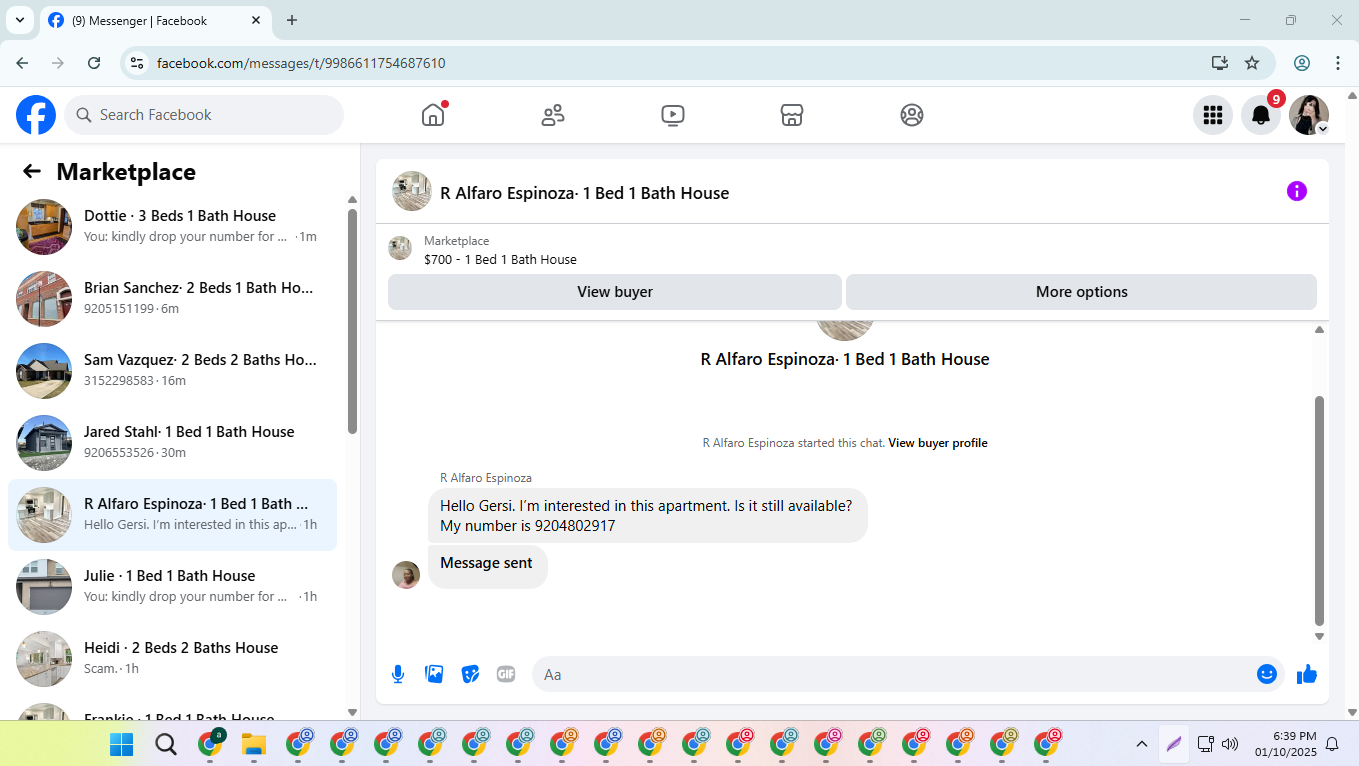Open the Sam Vazquez conversation

click(x=172, y=371)
